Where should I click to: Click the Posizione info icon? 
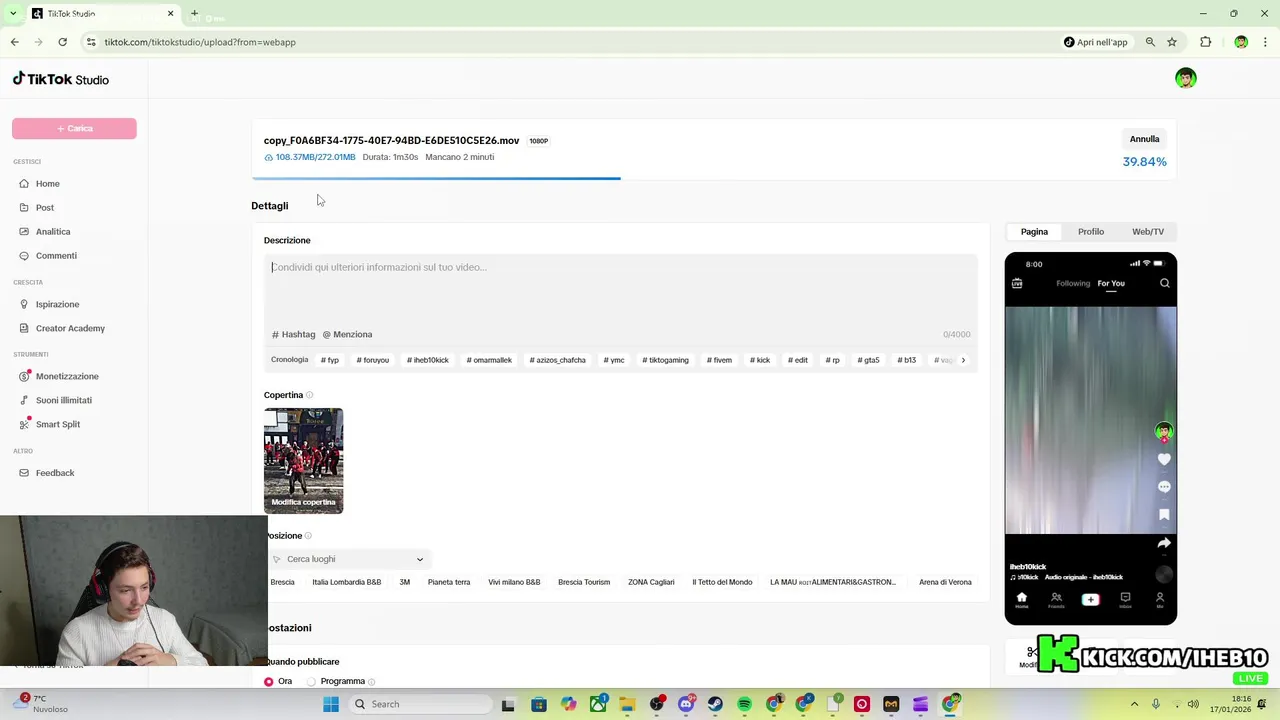[307, 536]
